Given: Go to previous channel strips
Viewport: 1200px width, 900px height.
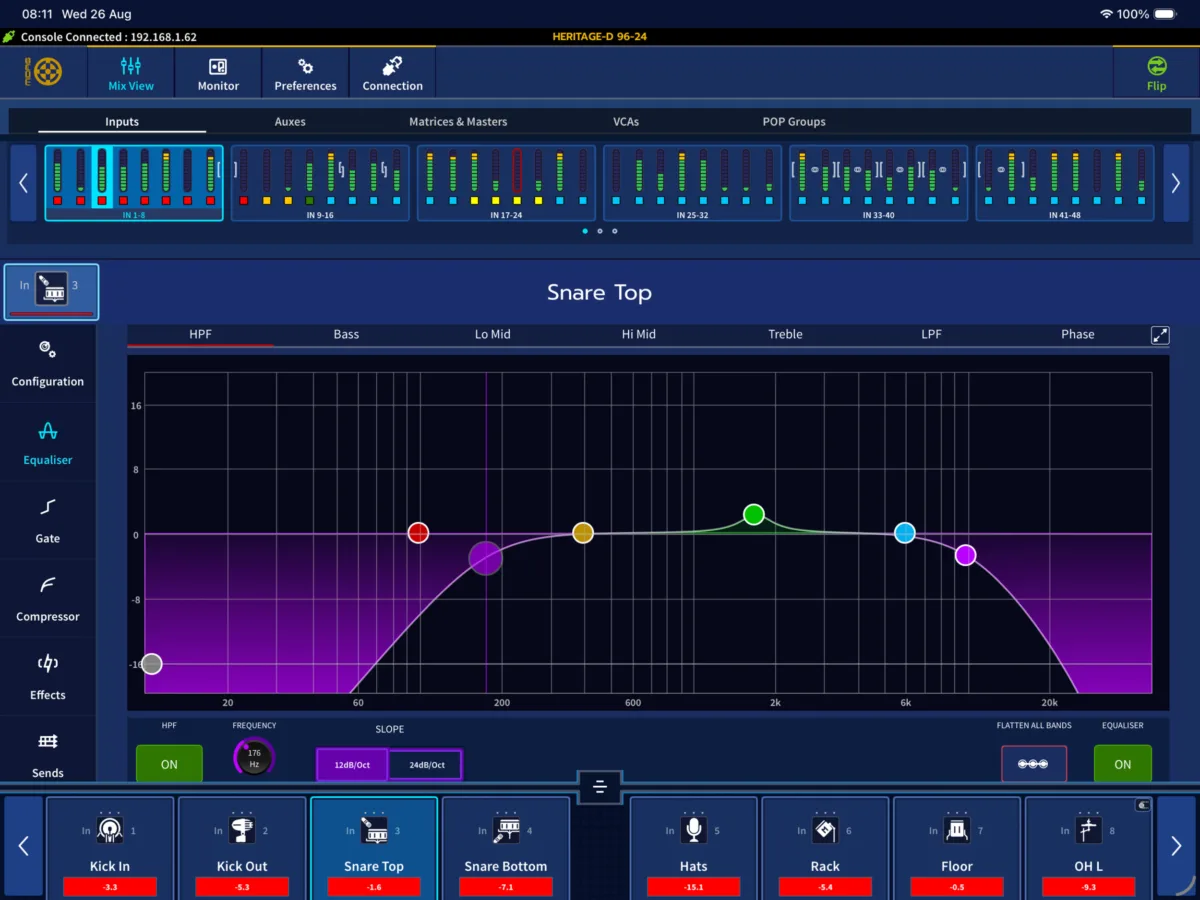Looking at the screenshot, I should click(x=23, y=847).
